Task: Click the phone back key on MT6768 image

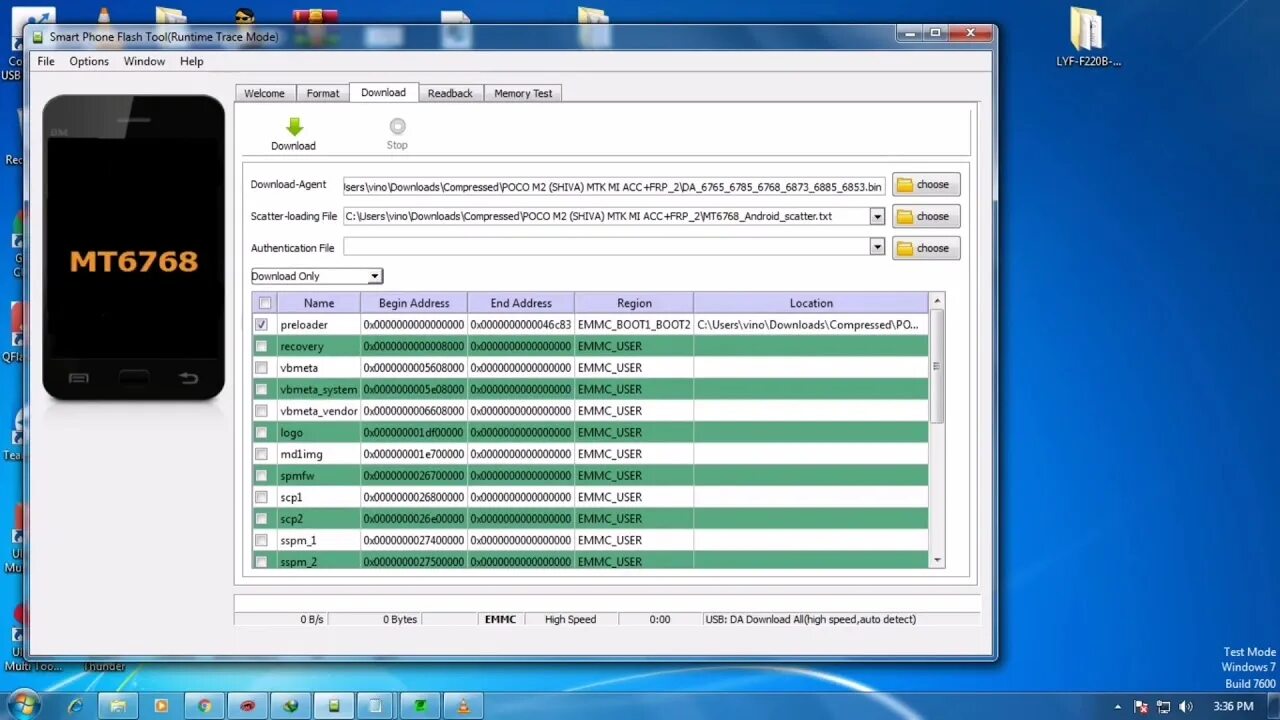Action: point(188,378)
